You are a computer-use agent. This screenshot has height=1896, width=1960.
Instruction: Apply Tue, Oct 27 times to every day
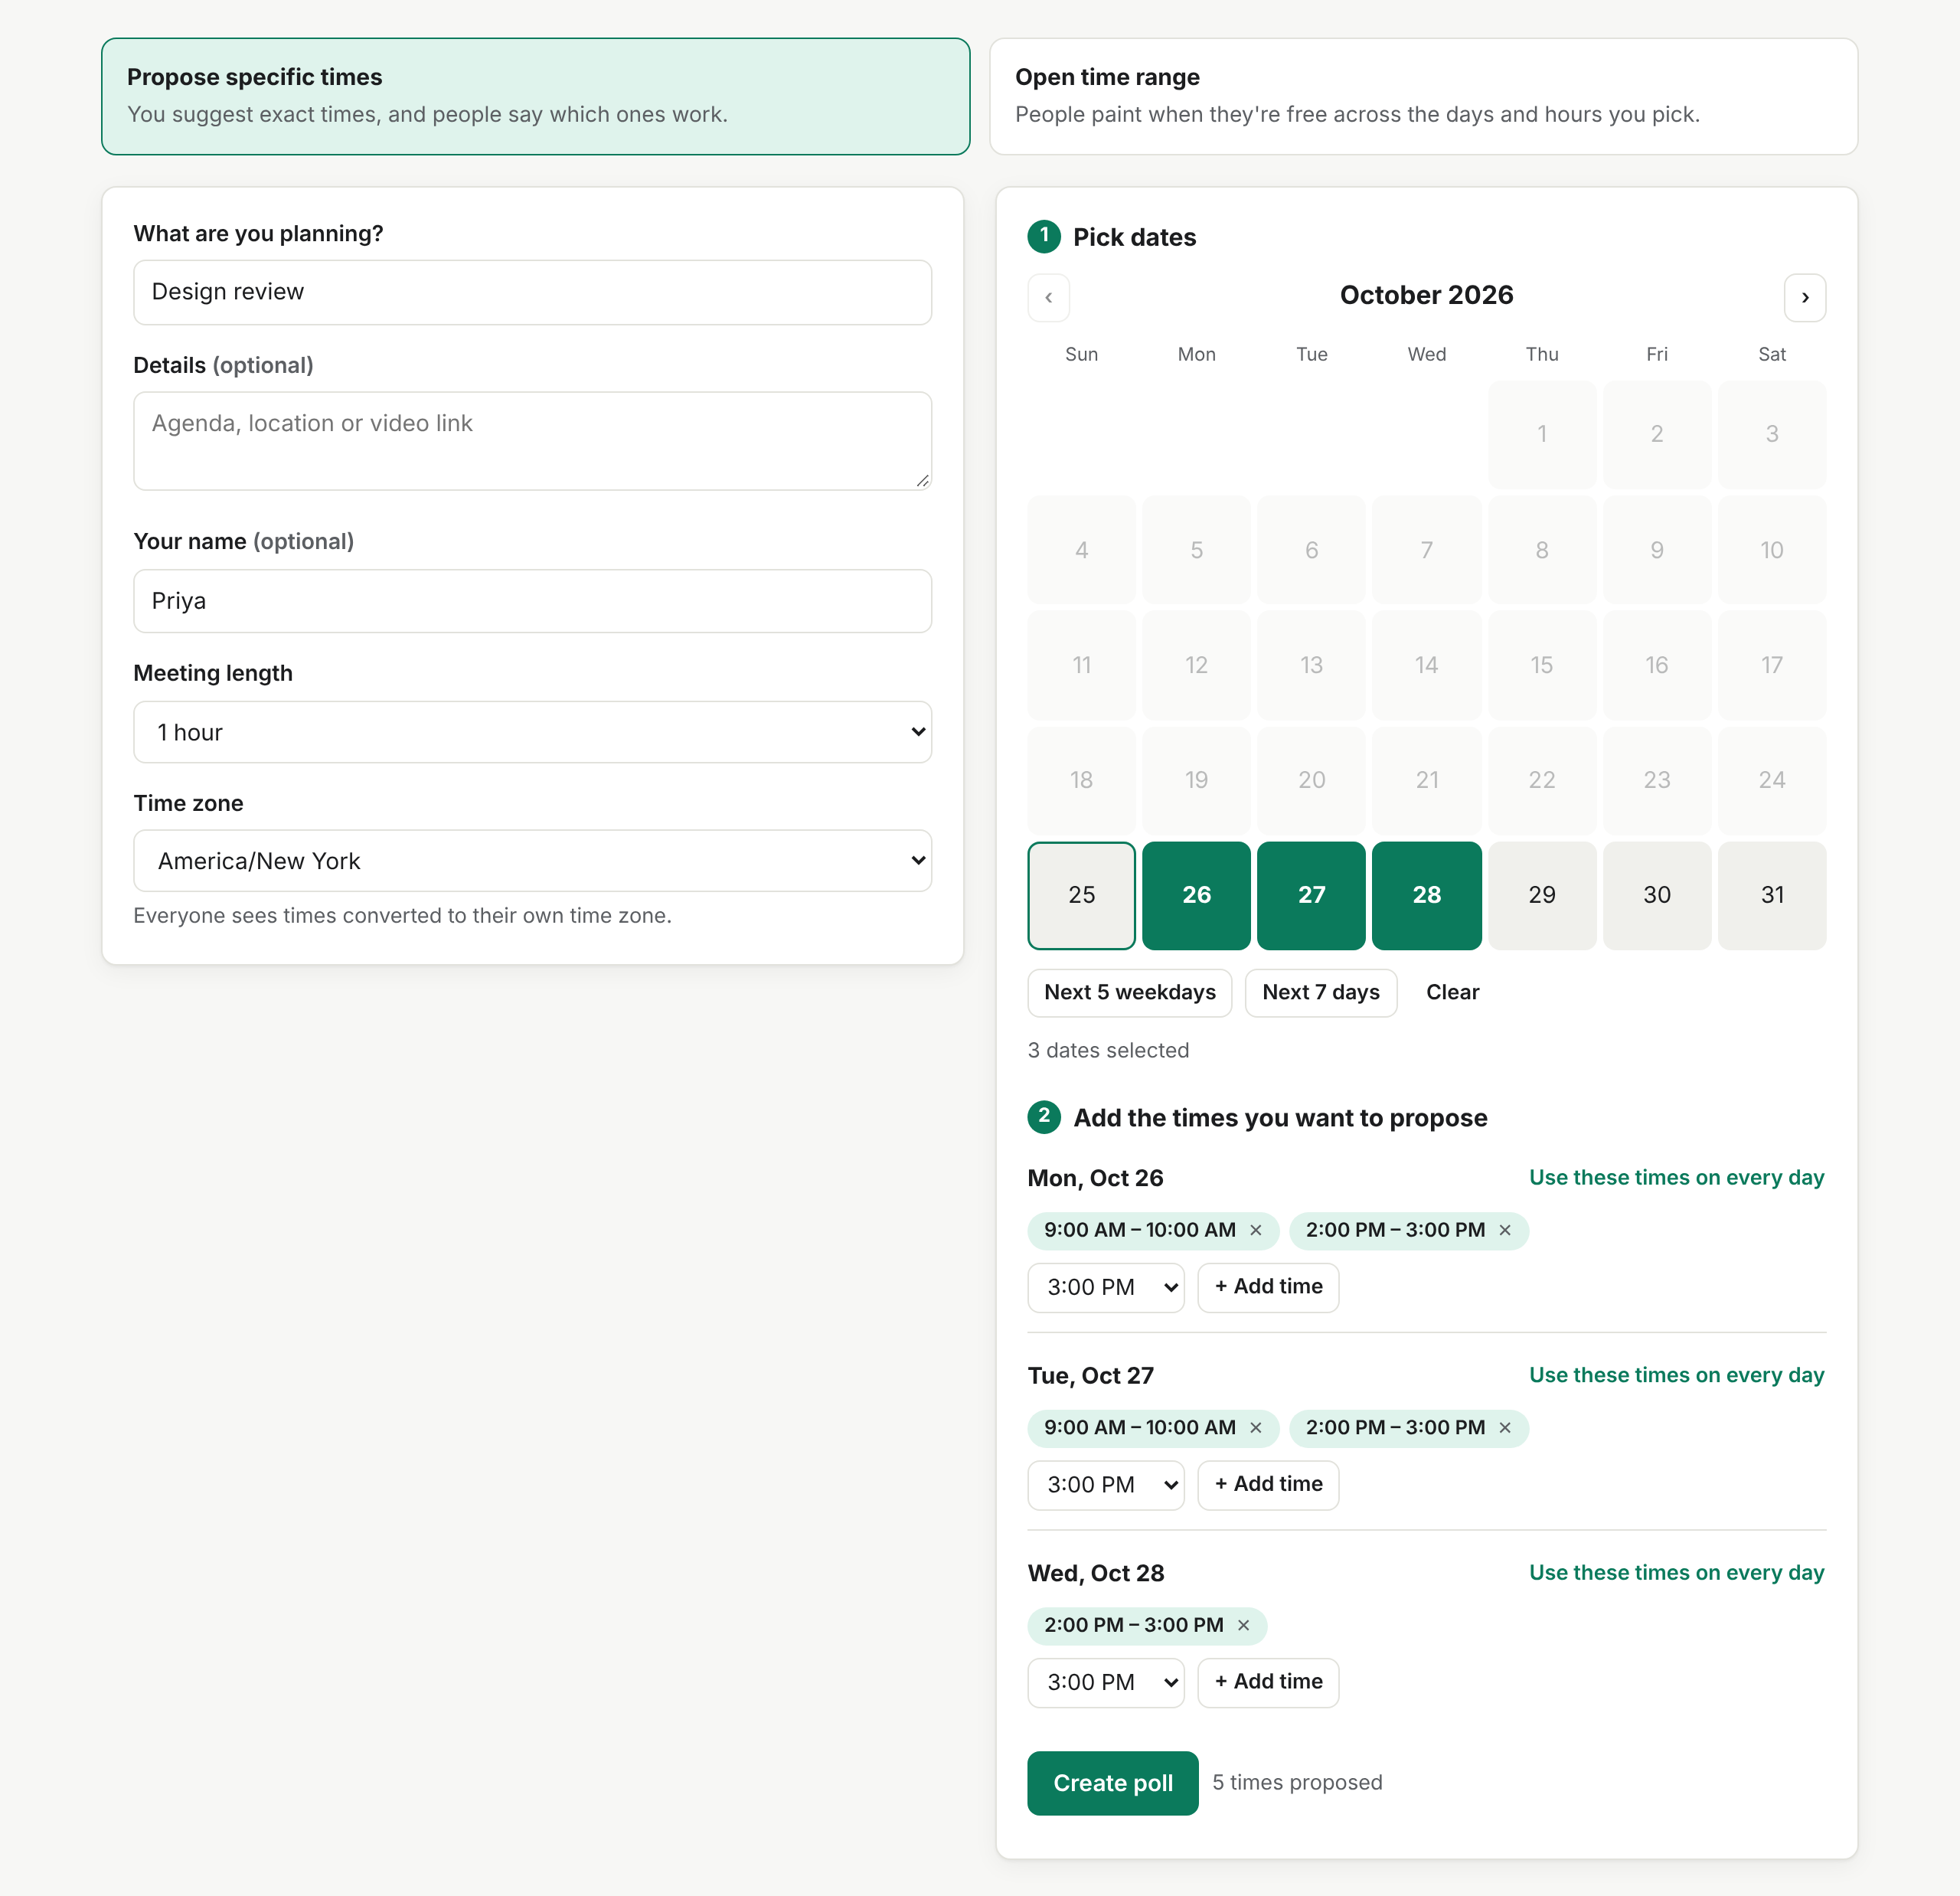[1676, 1376]
